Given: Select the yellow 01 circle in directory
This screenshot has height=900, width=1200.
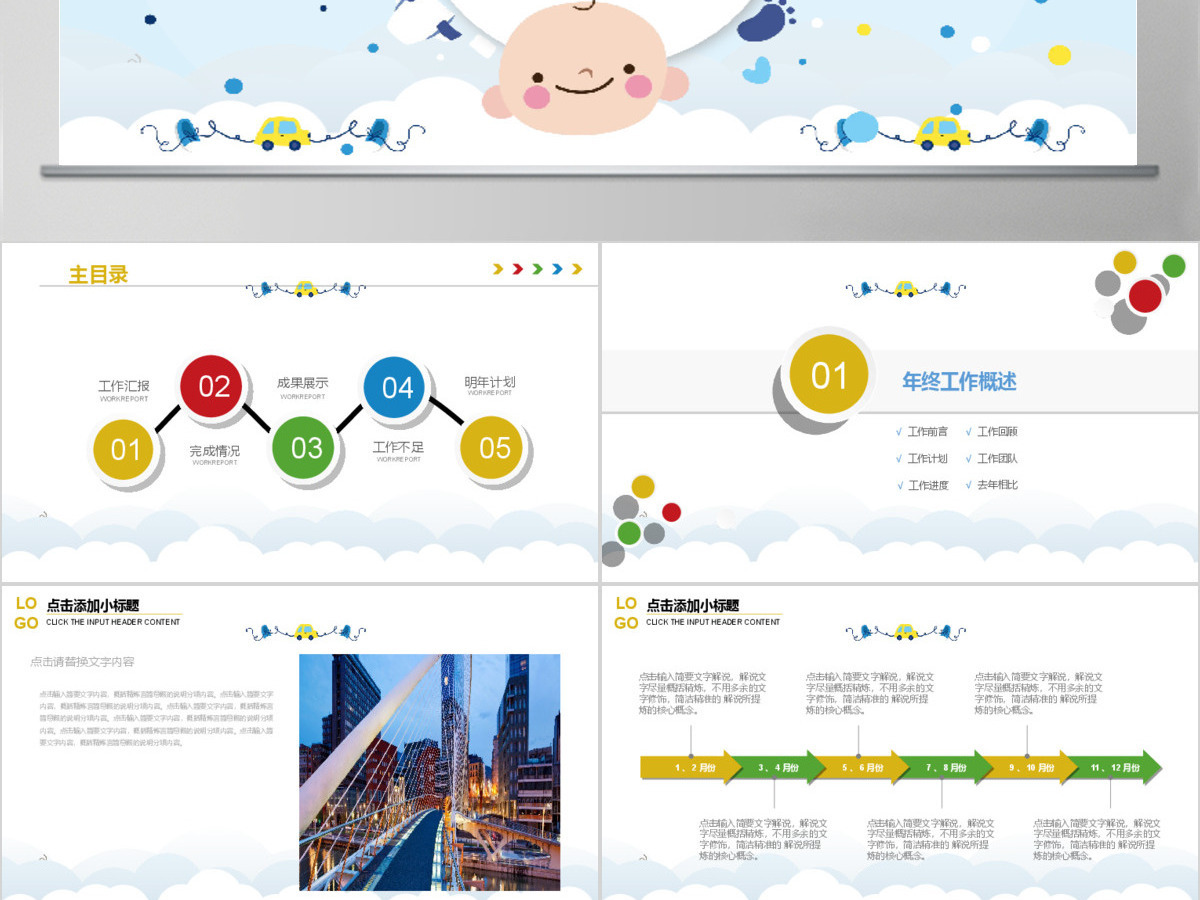Looking at the screenshot, I should 125,450.
